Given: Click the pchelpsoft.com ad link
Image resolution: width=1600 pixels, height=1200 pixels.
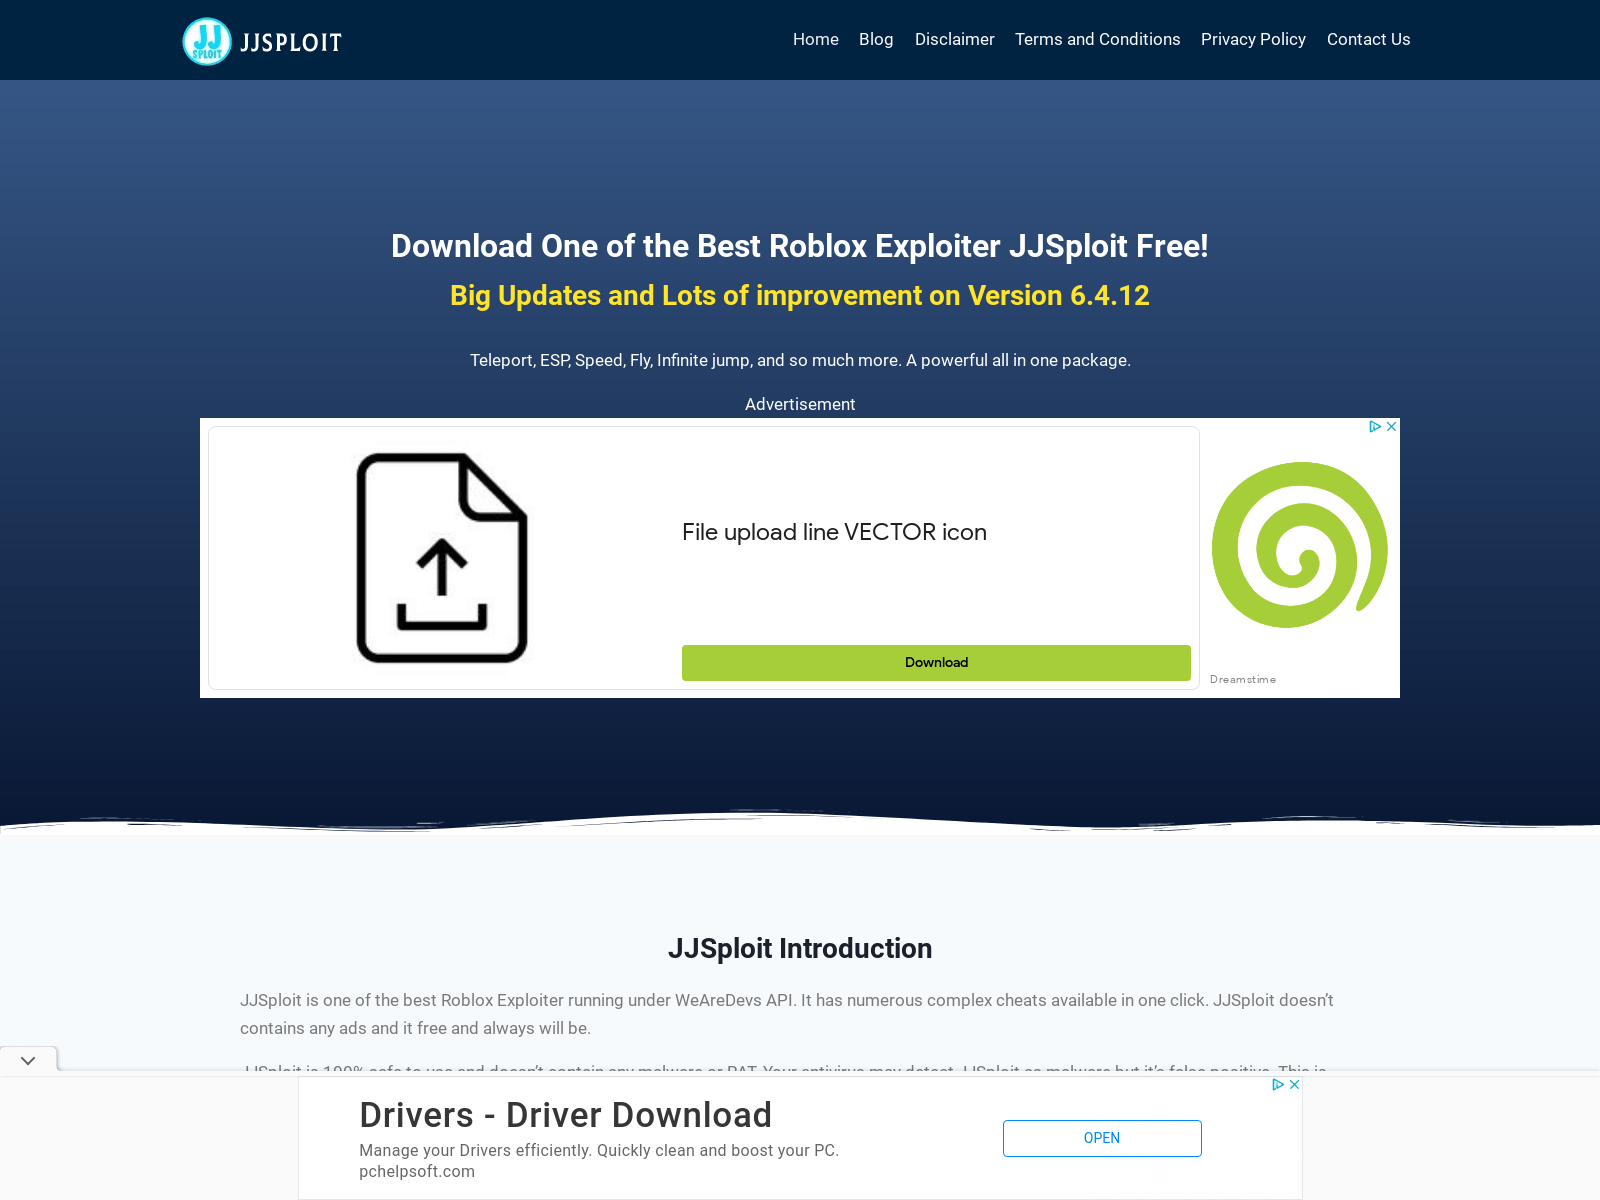Looking at the screenshot, I should point(417,1172).
